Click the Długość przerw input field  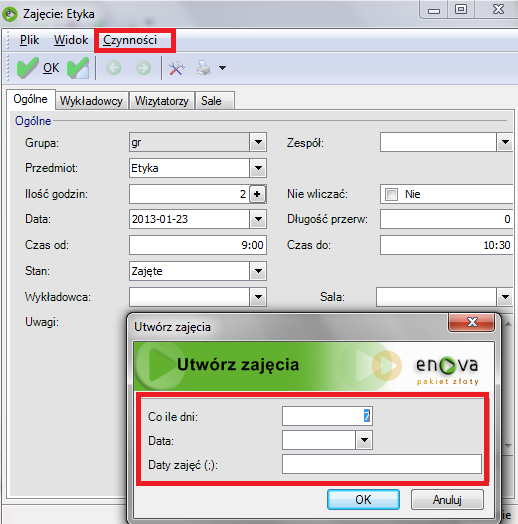tap(446, 219)
